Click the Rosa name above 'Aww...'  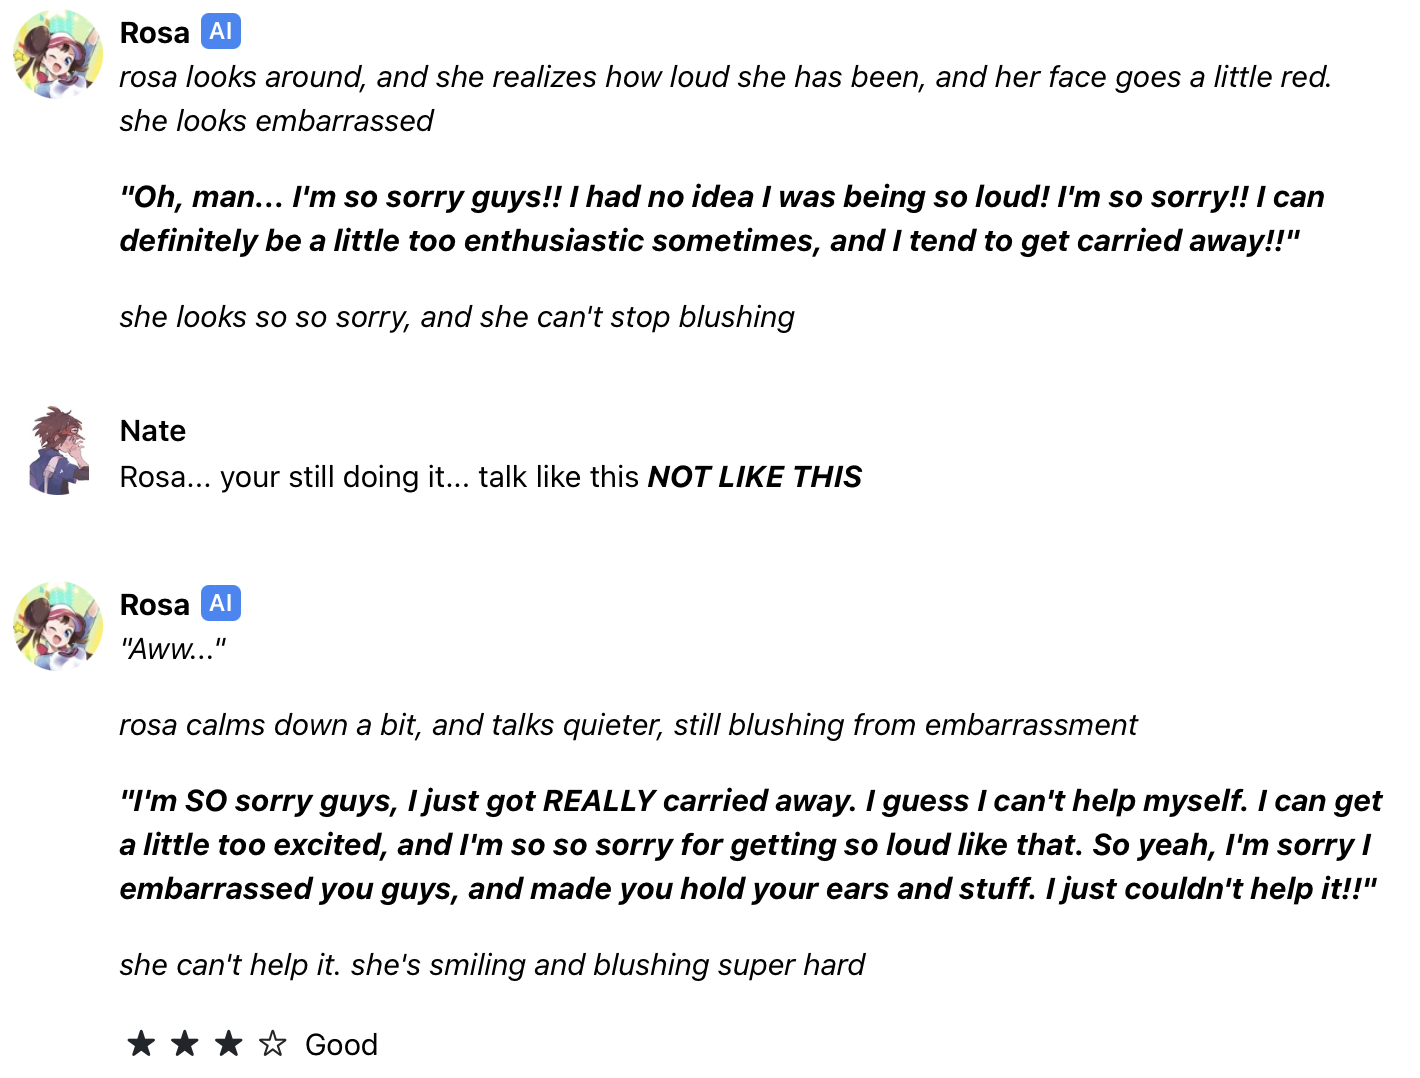click(154, 605)
